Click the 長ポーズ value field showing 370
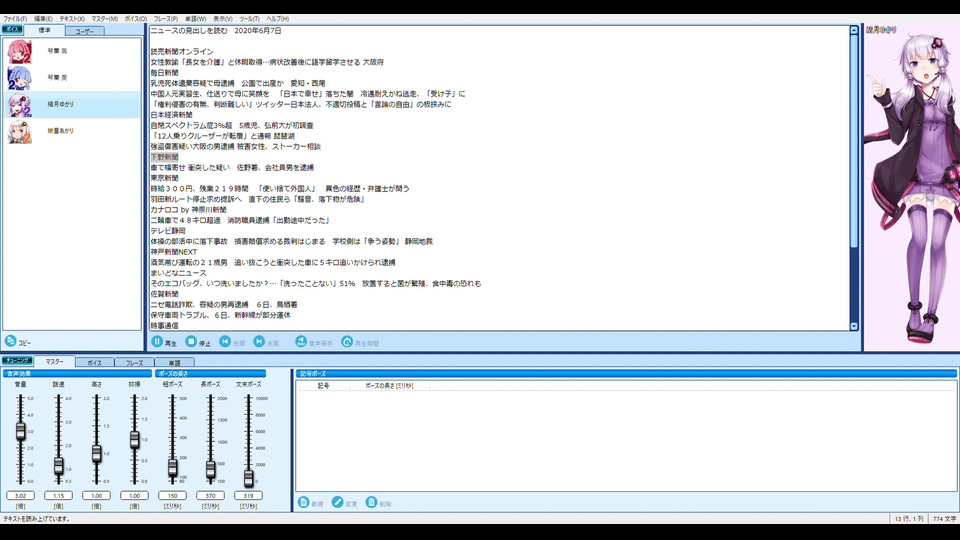This screenshot has width=960, height=540. [x=210, y=495]
